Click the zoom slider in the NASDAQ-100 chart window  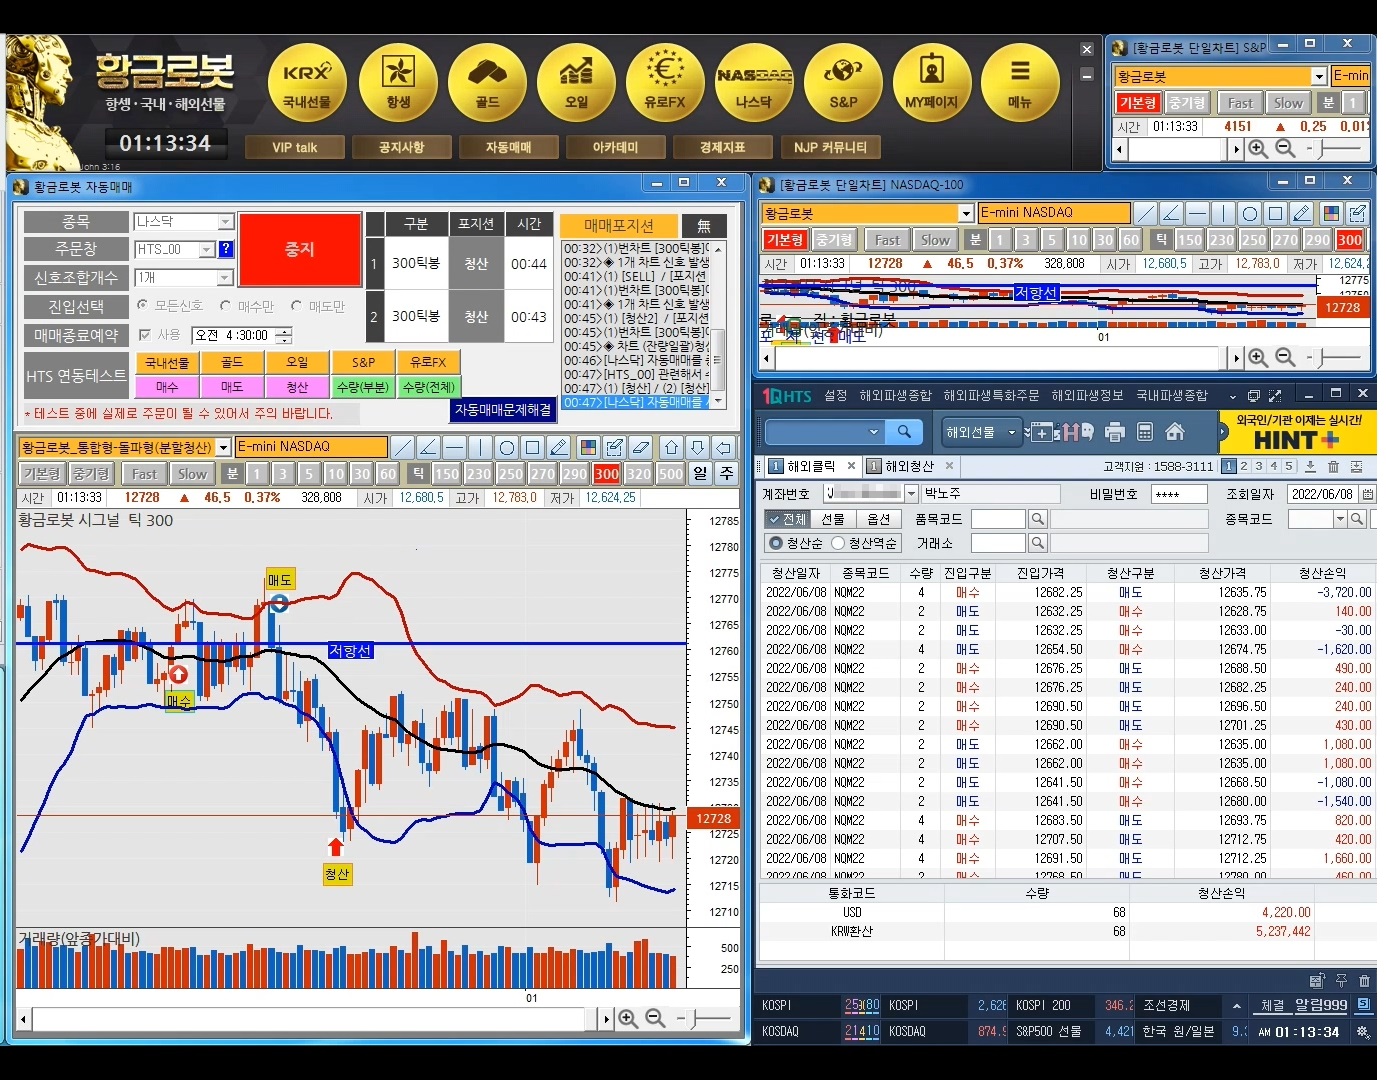tap(1335, 357)
